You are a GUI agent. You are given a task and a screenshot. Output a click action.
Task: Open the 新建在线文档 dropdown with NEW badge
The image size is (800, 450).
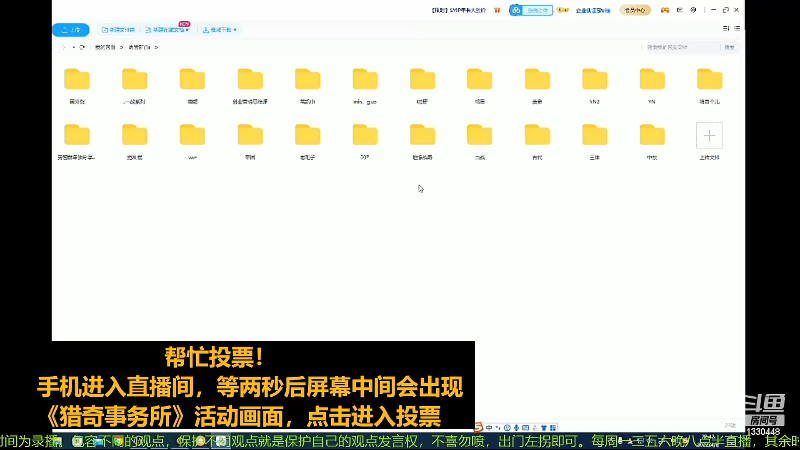coord(167,30)
